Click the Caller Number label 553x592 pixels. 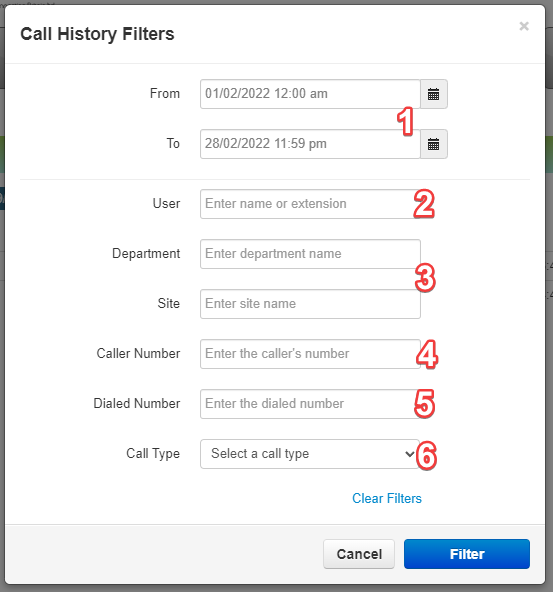coord(138,353)
